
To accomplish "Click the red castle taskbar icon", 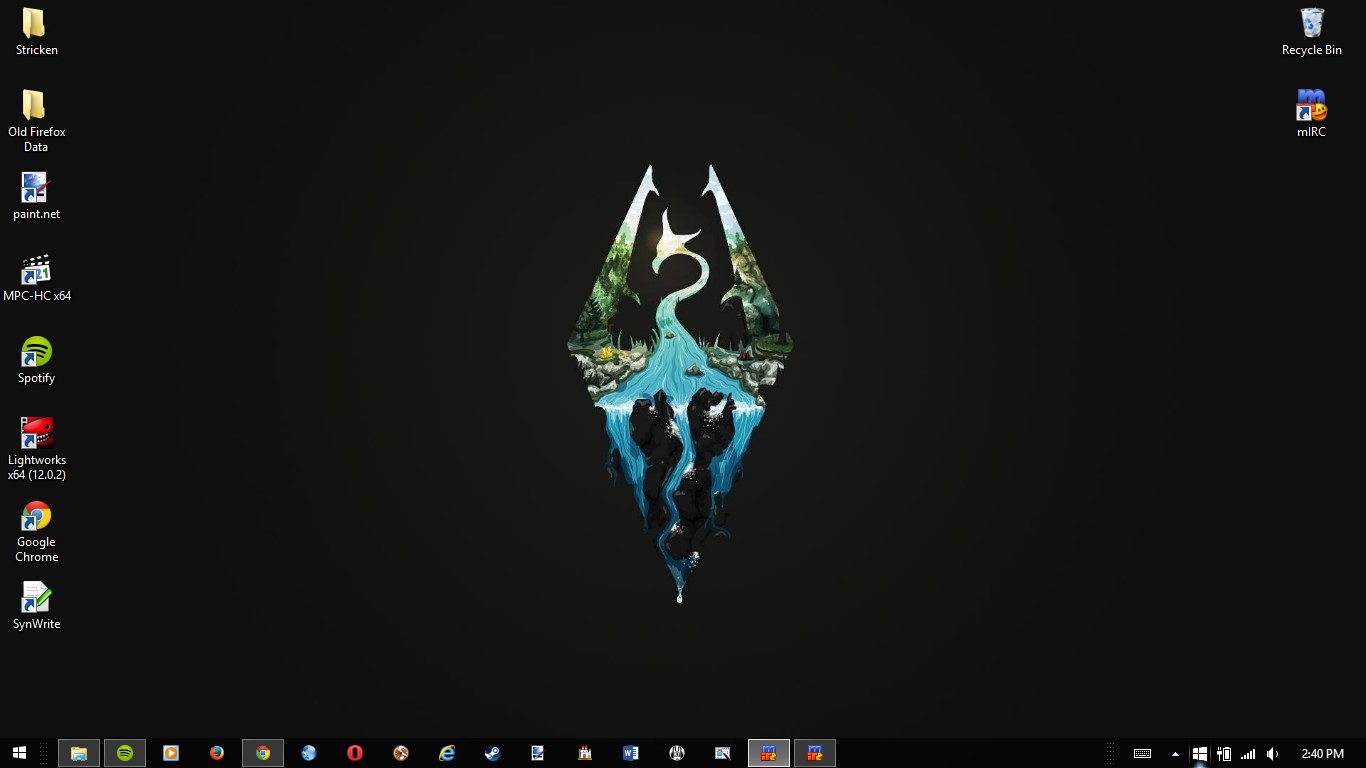I will coord(585,753).
